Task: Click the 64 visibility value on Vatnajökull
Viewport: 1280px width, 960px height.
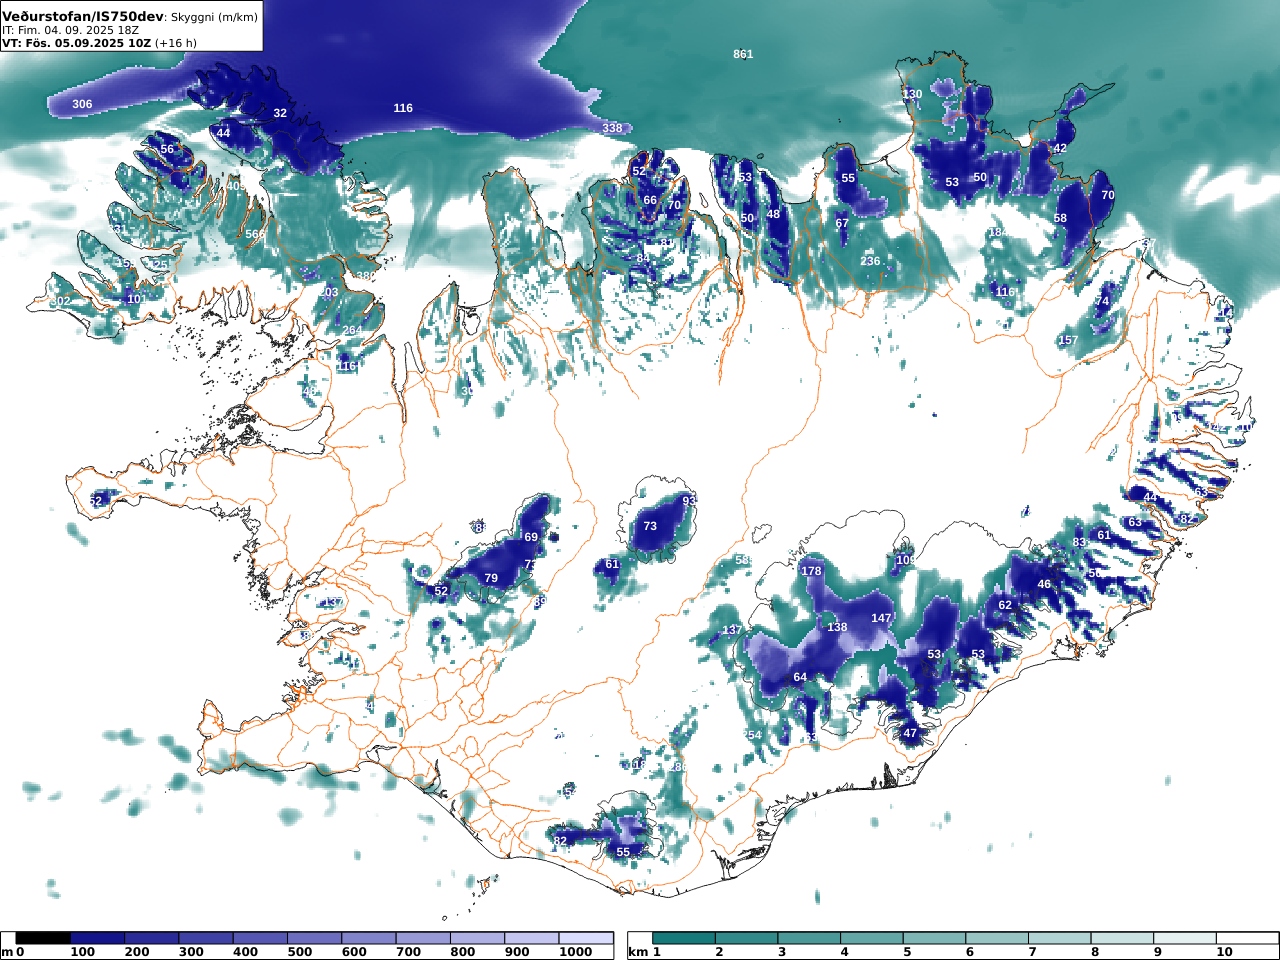Action: pyautogui.click(x=800, y=677)
